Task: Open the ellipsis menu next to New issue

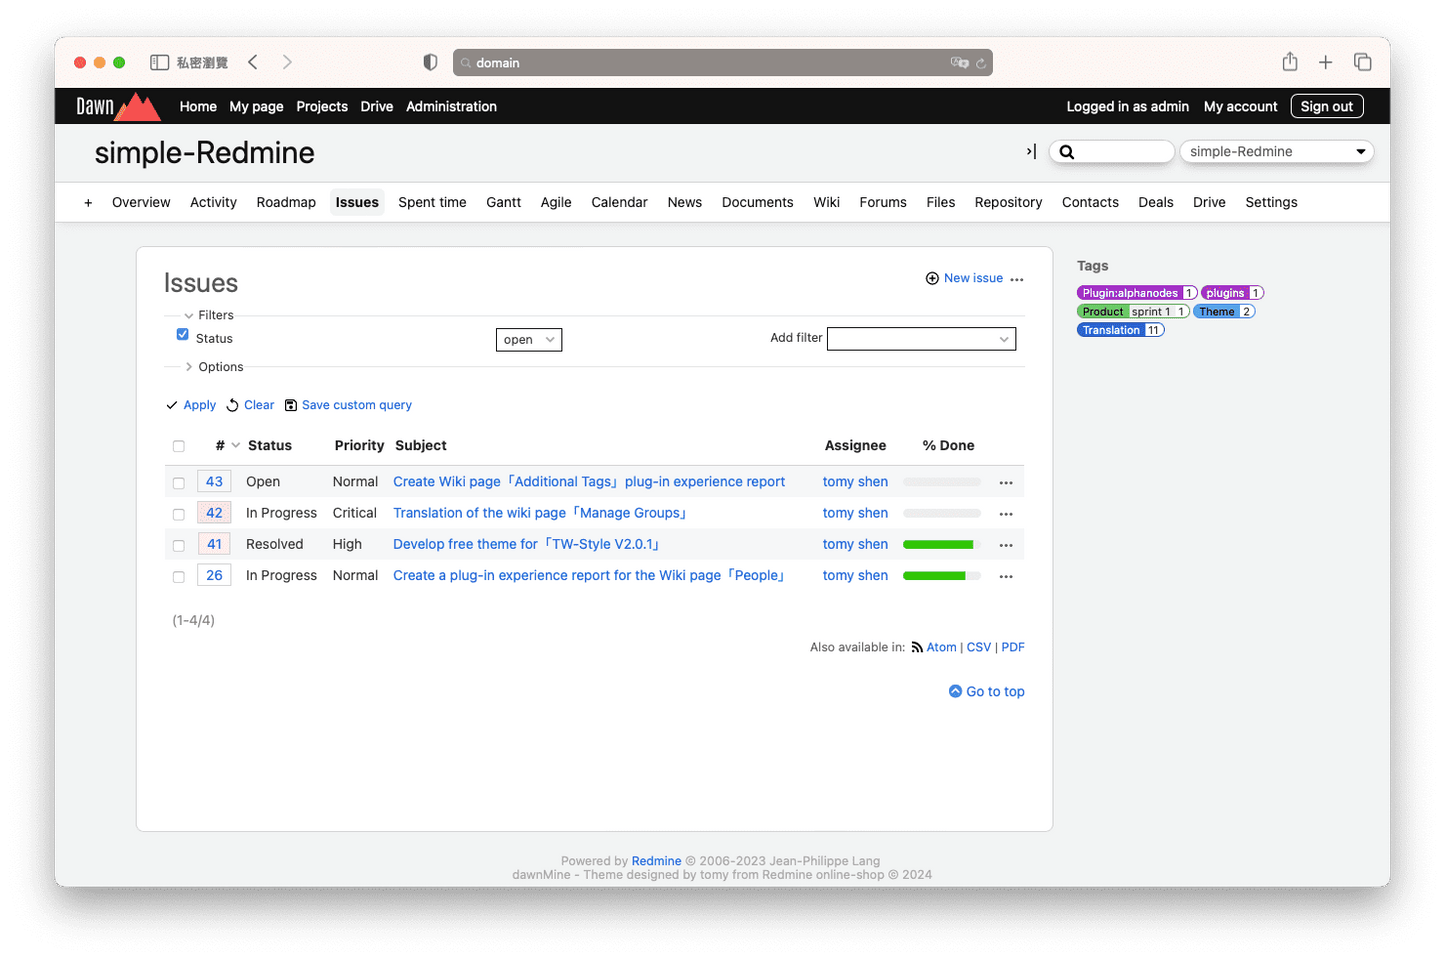Action: [1016, 279]
